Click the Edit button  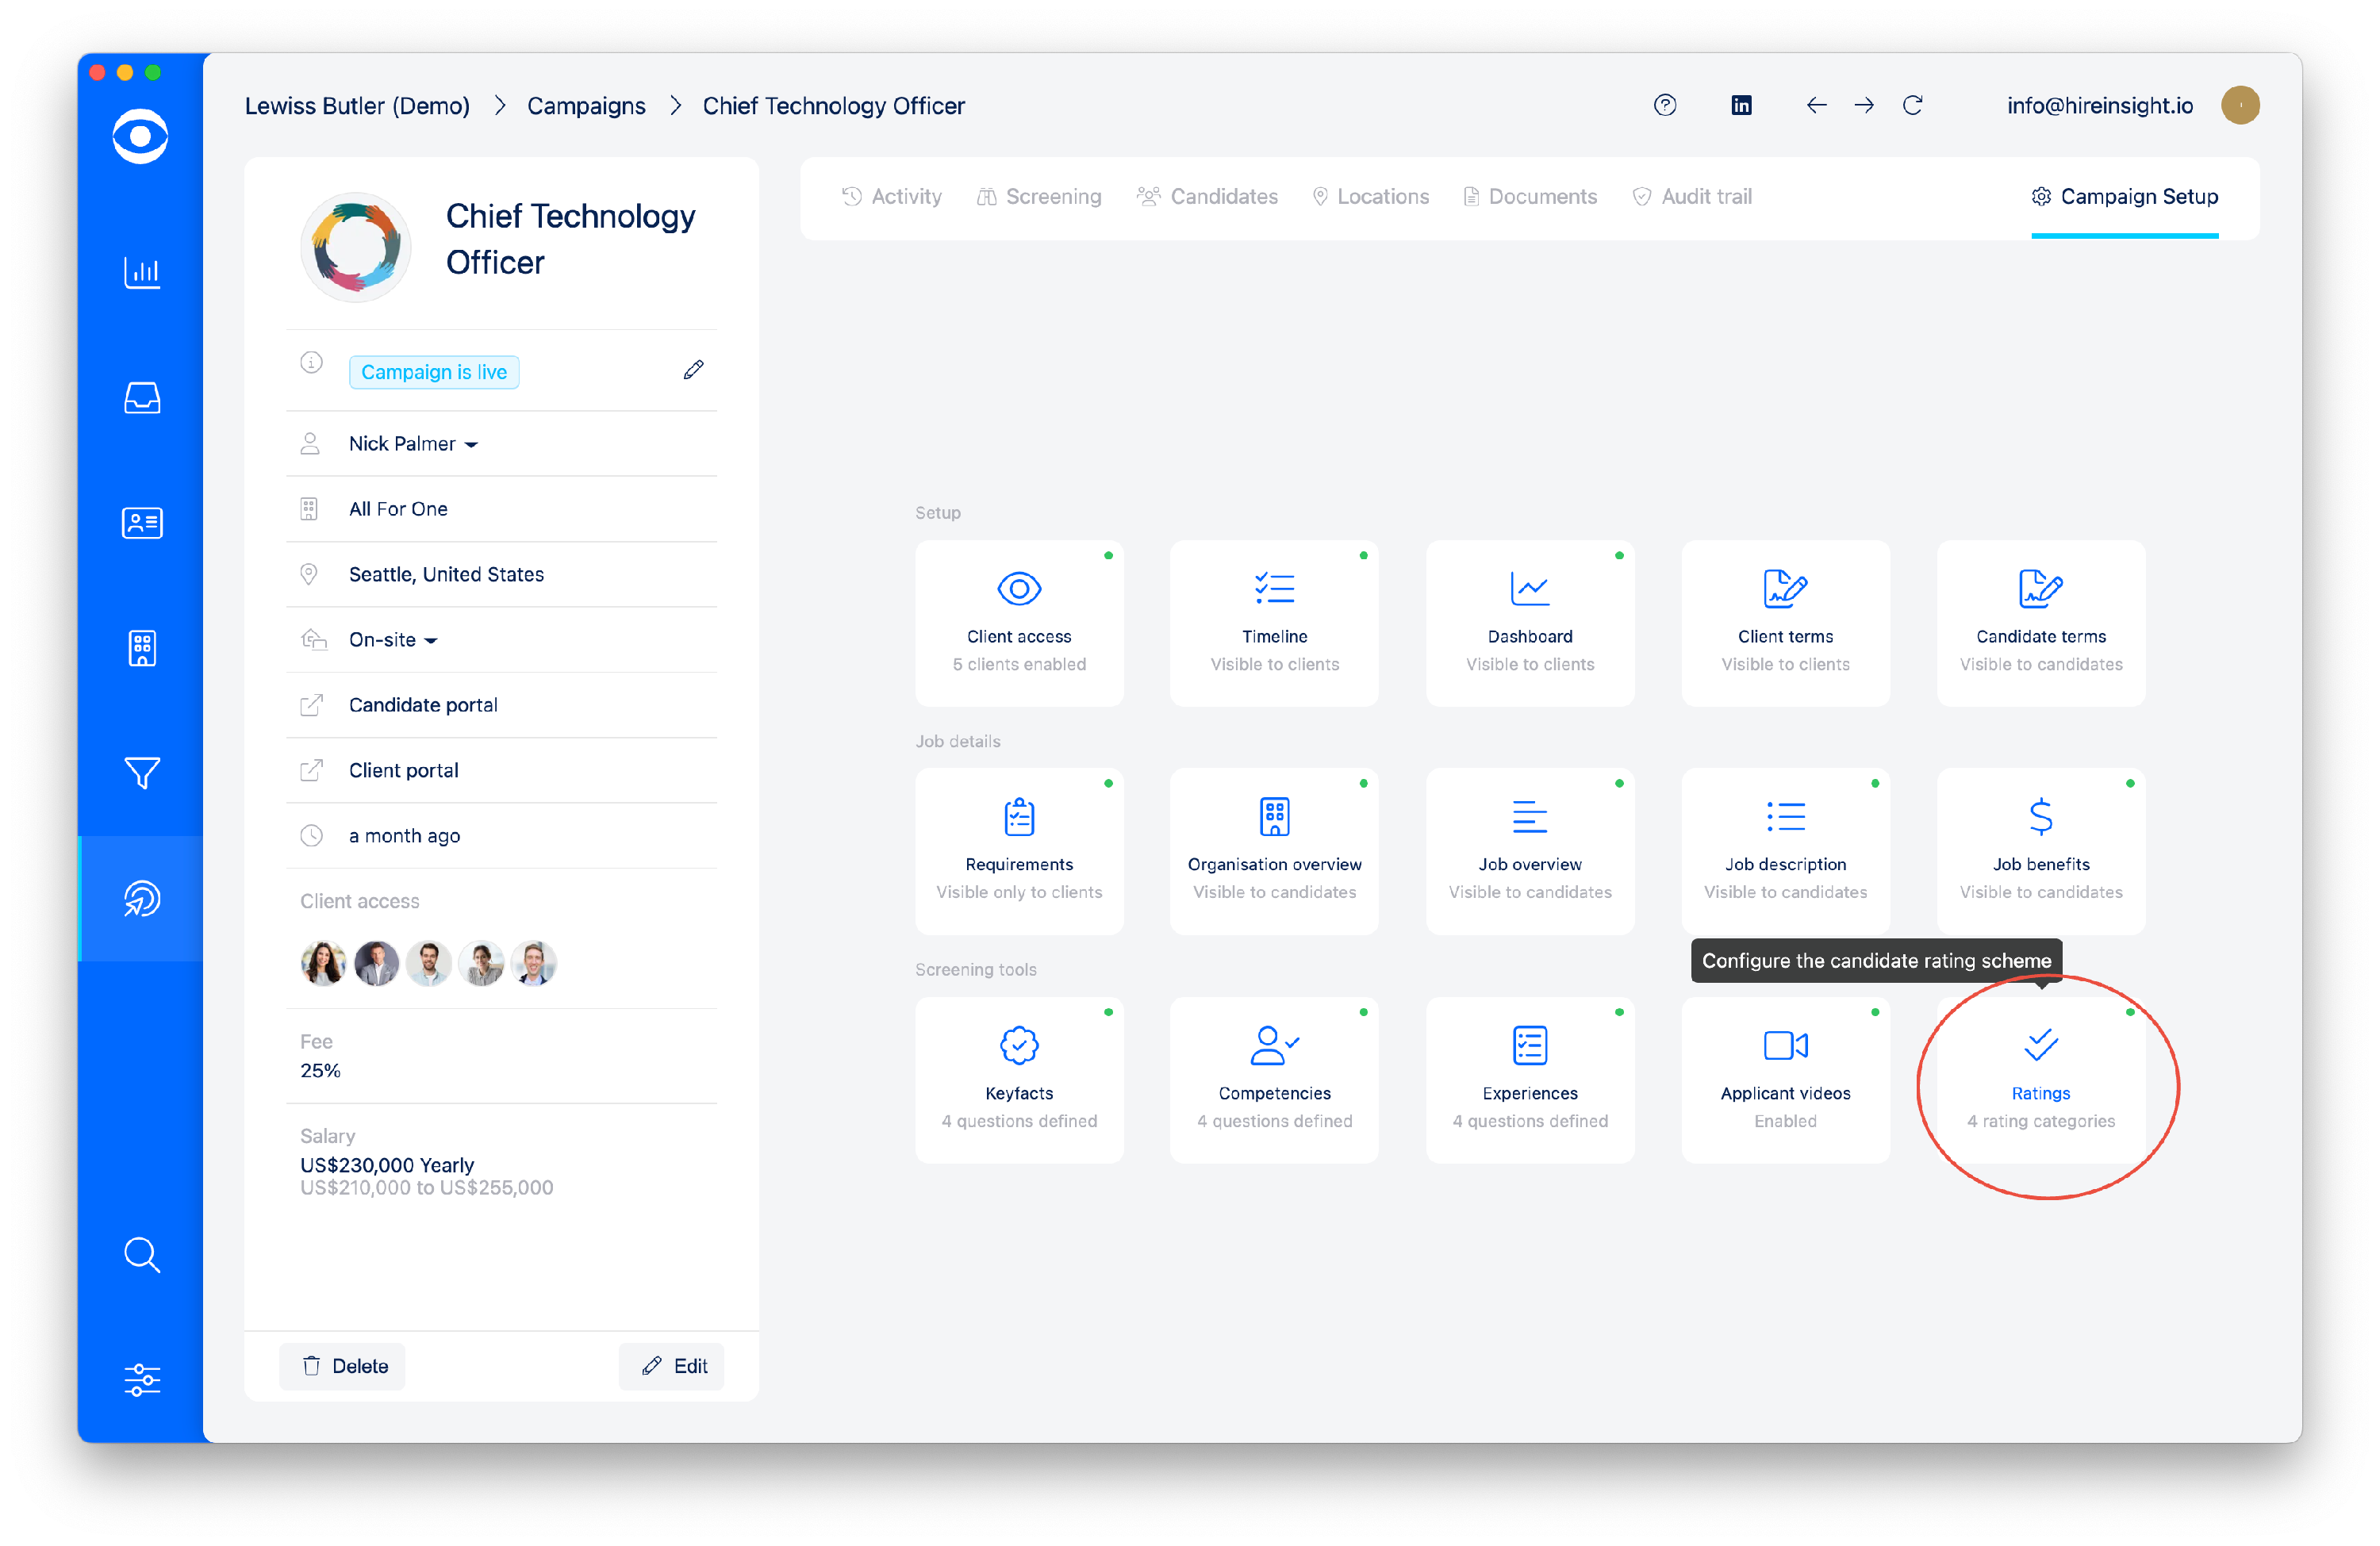coord(673,1366)
